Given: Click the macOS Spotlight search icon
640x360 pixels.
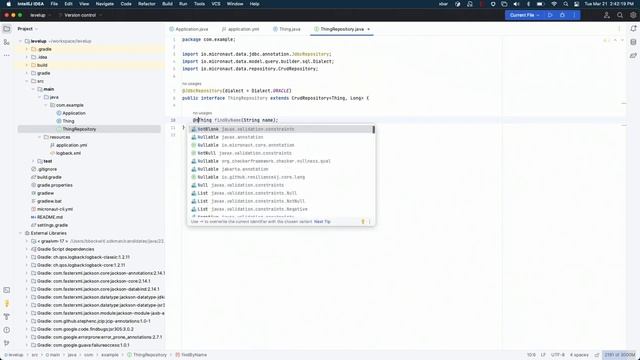Looking at the screenshot, I should point(565,4).
